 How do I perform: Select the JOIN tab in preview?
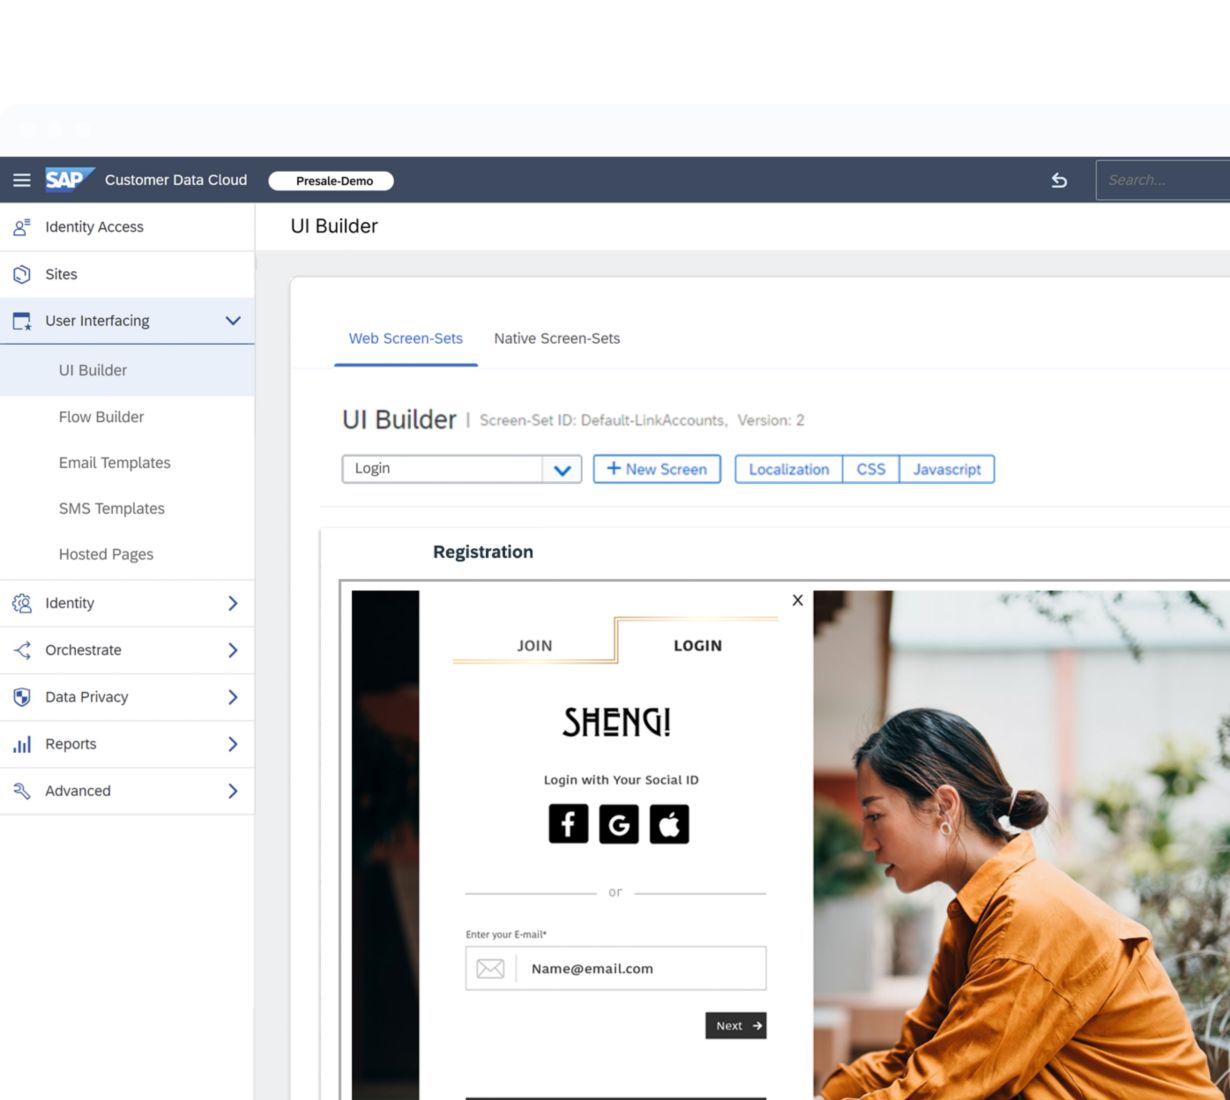[x=534, y=646]
